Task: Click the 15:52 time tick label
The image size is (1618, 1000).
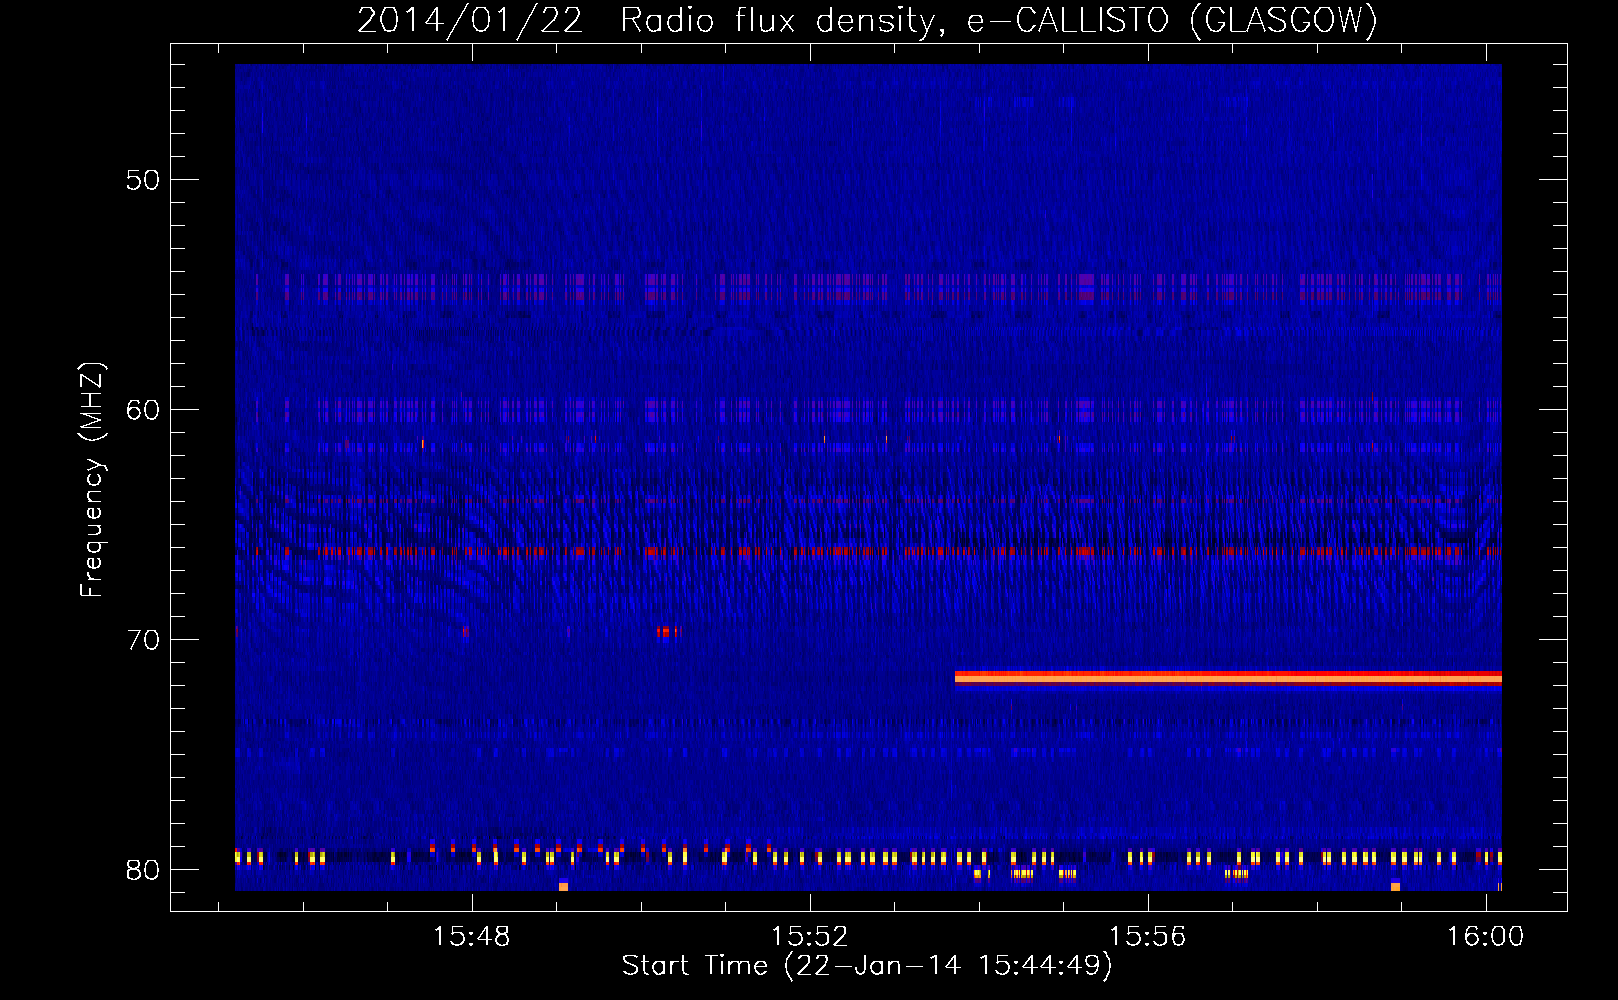Action: coord(809,937)
